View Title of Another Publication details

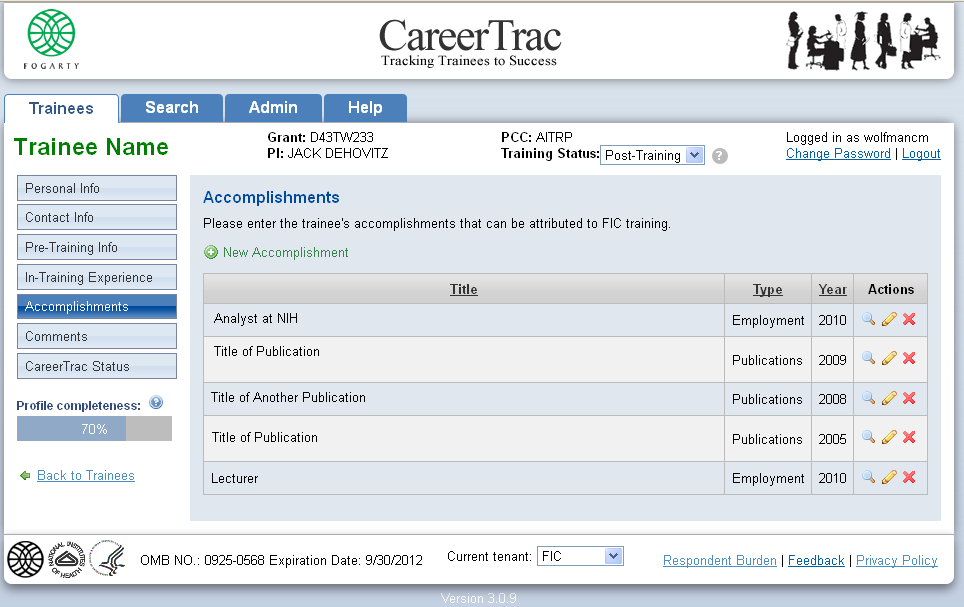pyautogui.click(x=868, y=398)
